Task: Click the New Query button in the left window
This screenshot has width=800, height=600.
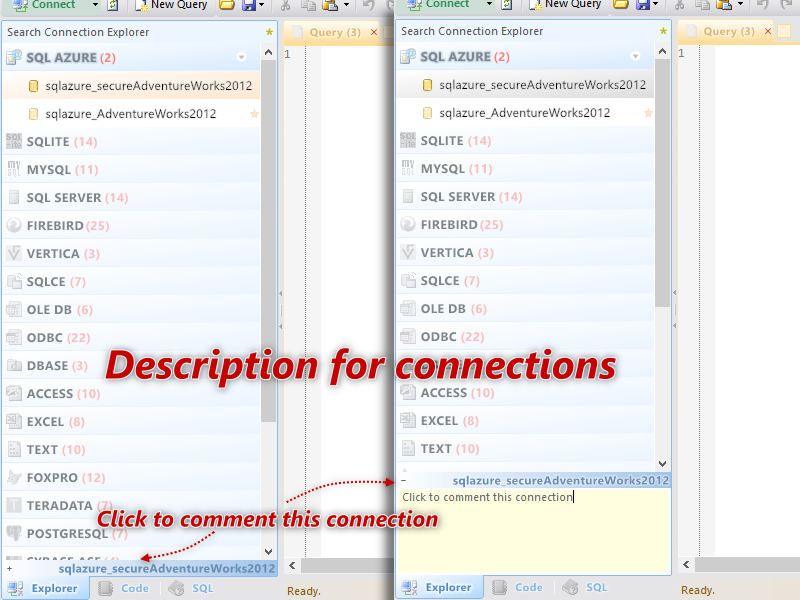Action: [171, 5]
